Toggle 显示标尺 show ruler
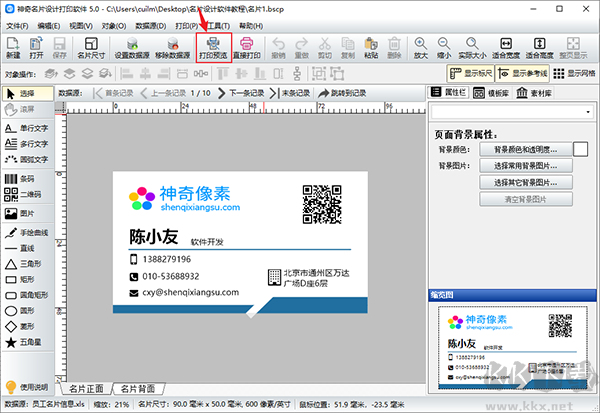 coord(471,73)
